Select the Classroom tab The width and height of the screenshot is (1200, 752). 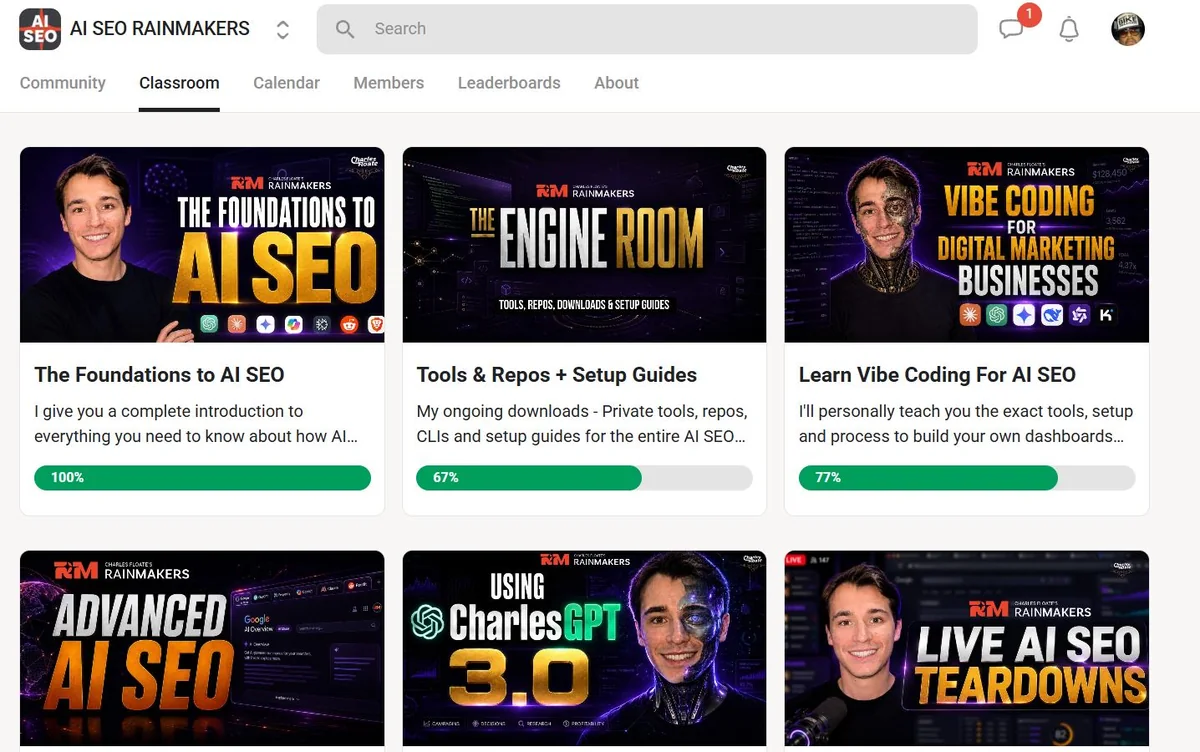(x=179, y=83)
